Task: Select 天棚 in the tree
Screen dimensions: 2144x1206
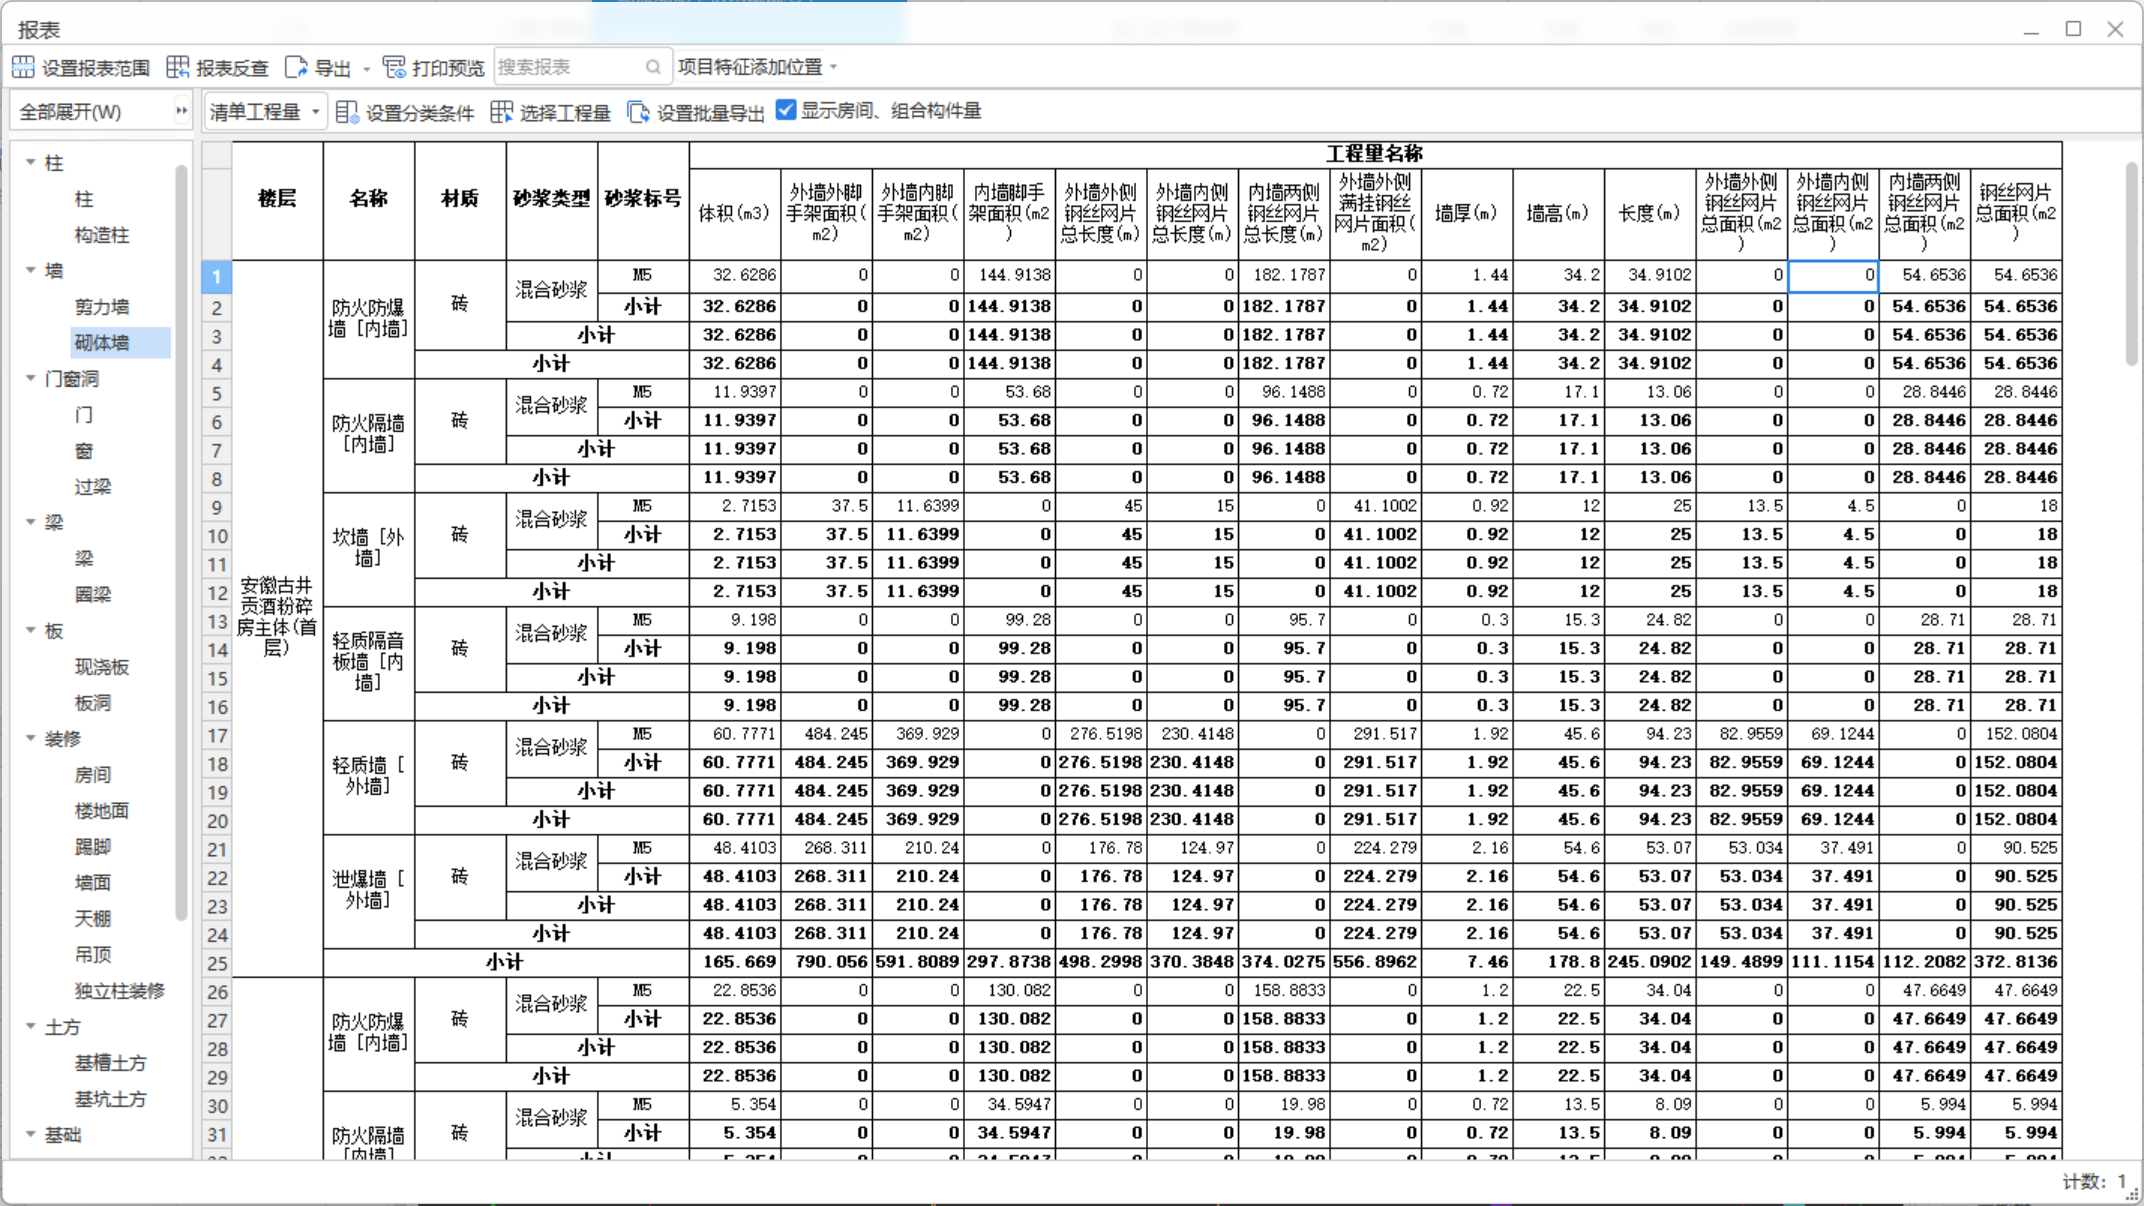Action: [x=93, y=919]
